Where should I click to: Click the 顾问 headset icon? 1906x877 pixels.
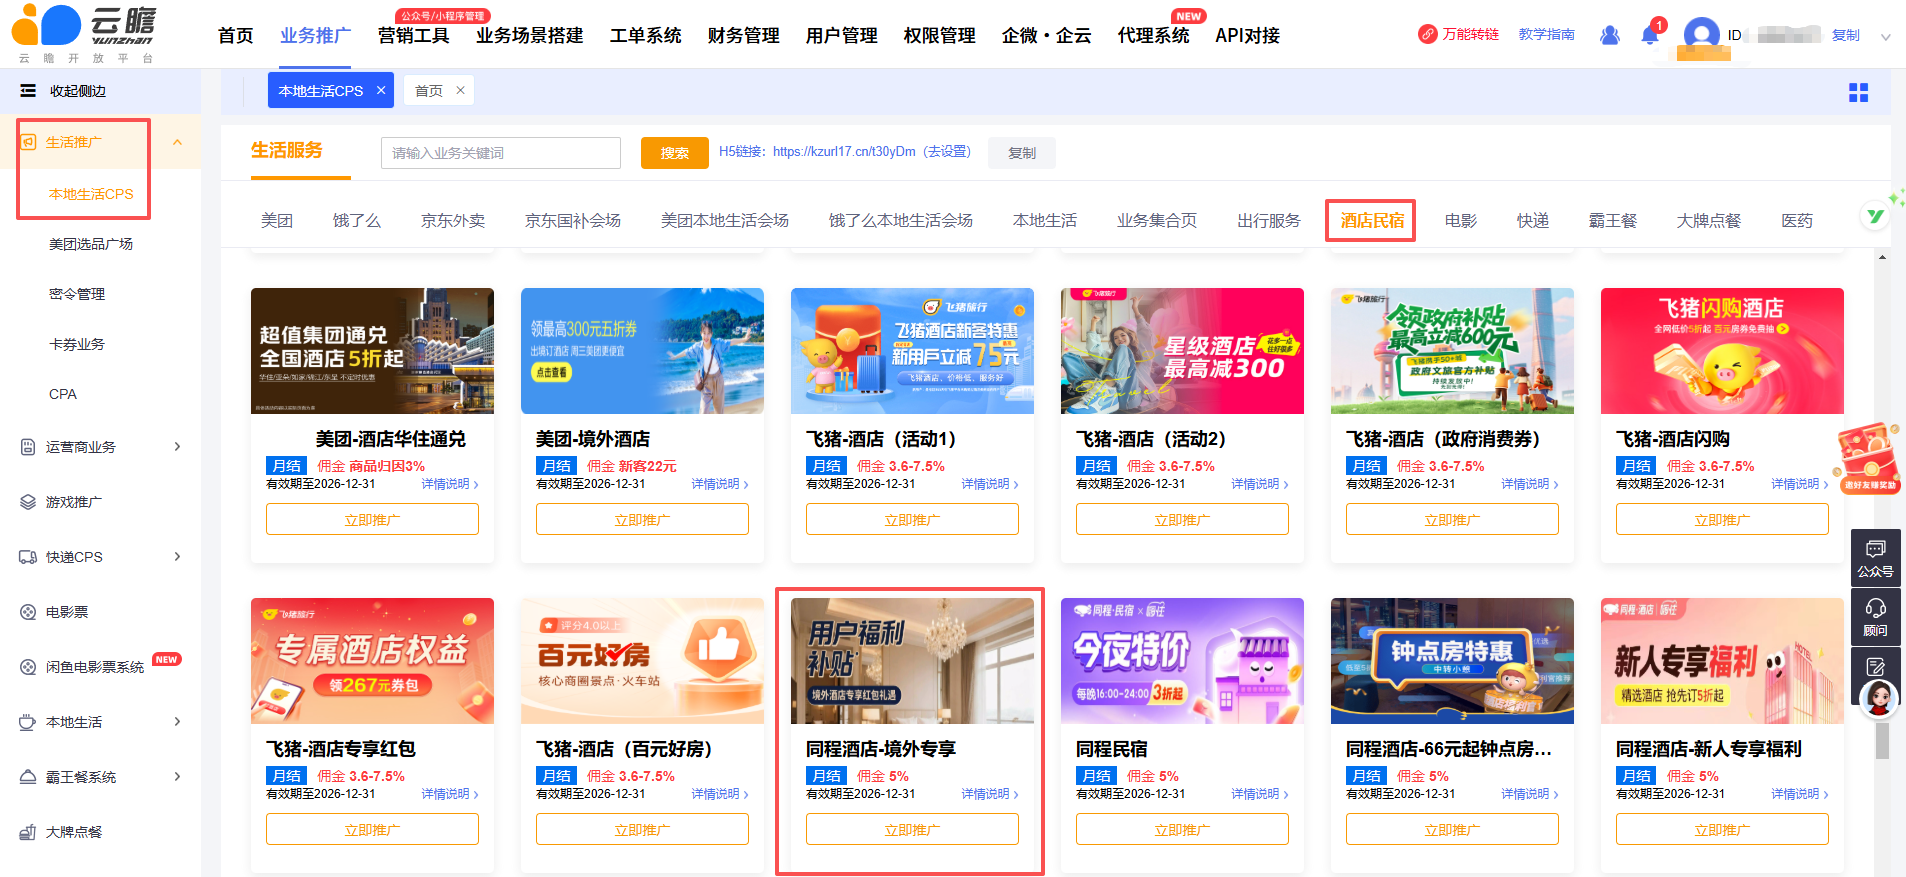coord(1875,616)
